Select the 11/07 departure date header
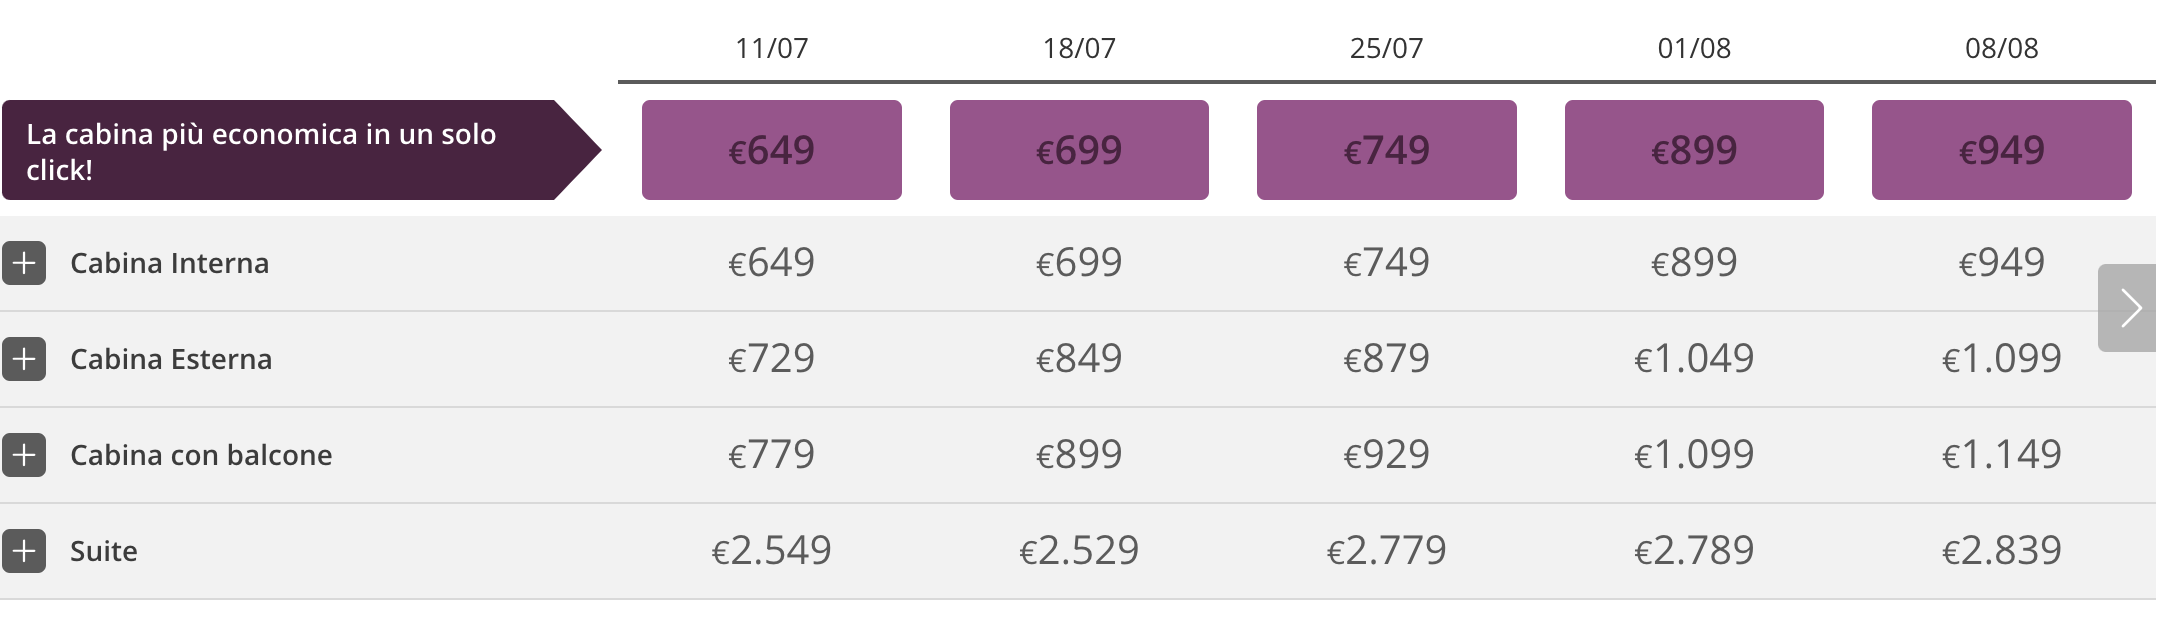Screen dimensions: 2174x622 [772, 48]
